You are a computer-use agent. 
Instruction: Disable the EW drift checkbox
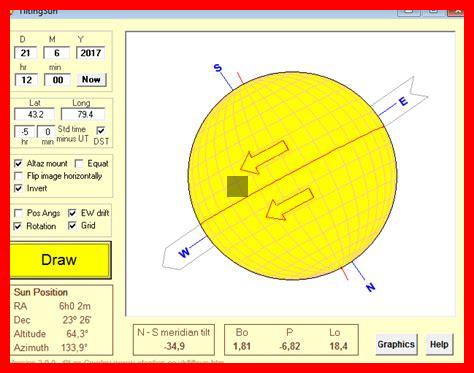(72, 213)
